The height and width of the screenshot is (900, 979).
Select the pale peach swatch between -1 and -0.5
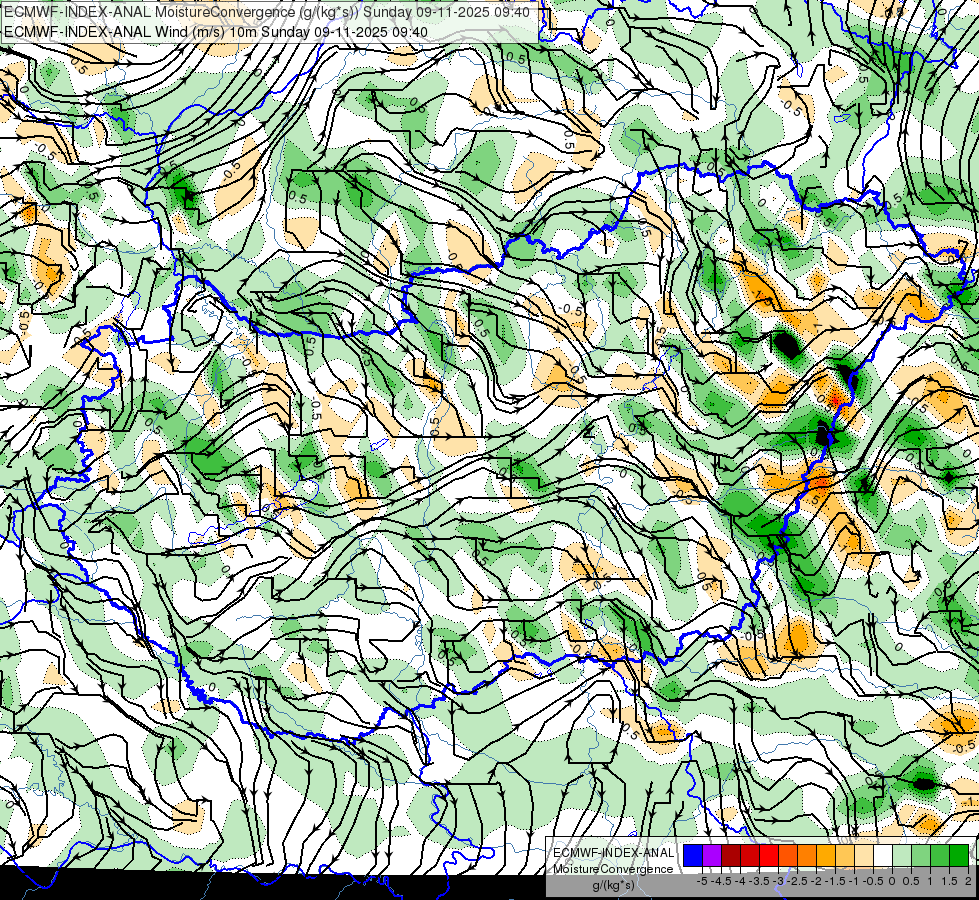coord(864,855)
